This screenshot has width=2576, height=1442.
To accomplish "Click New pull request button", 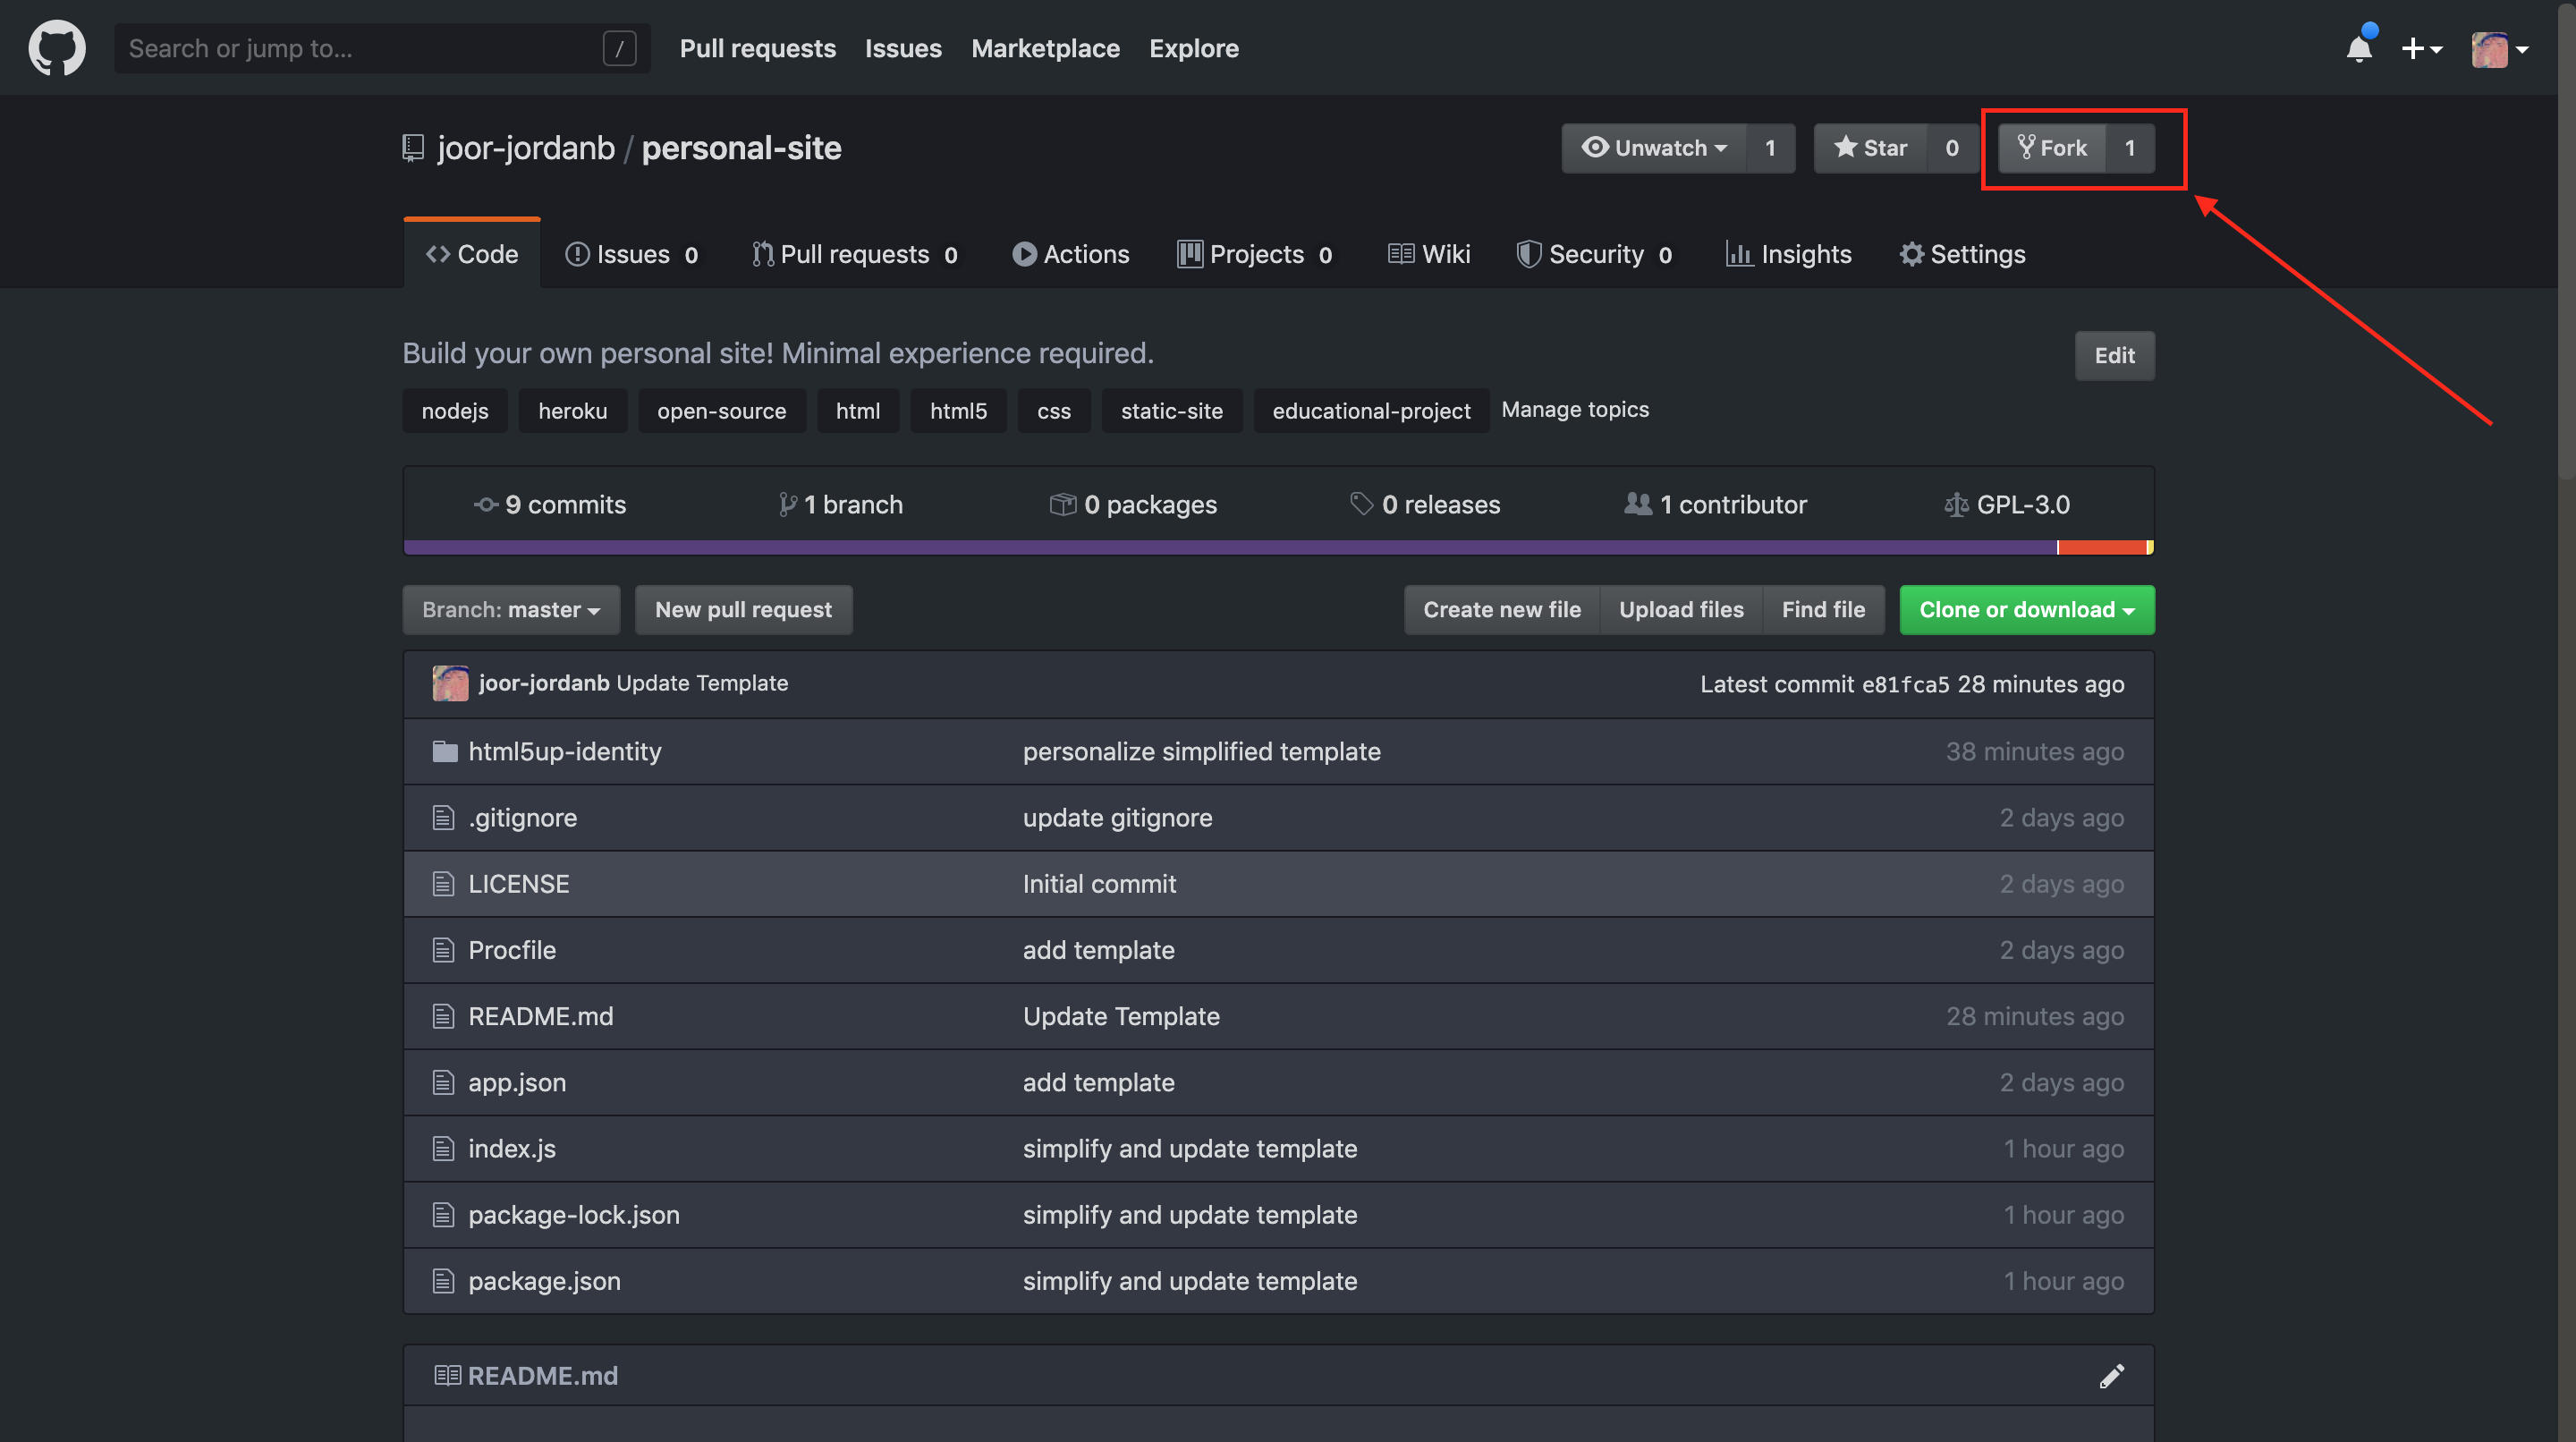I will (743, 610).
